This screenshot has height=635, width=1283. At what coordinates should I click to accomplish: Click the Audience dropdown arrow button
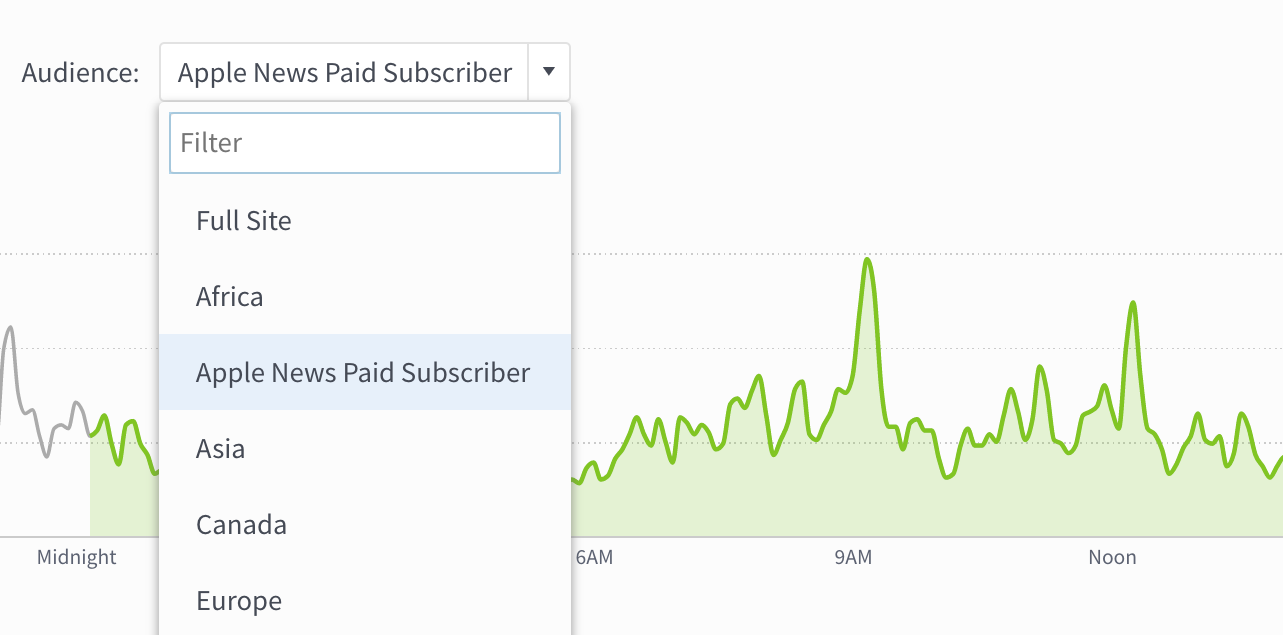(x=548, y=72)
